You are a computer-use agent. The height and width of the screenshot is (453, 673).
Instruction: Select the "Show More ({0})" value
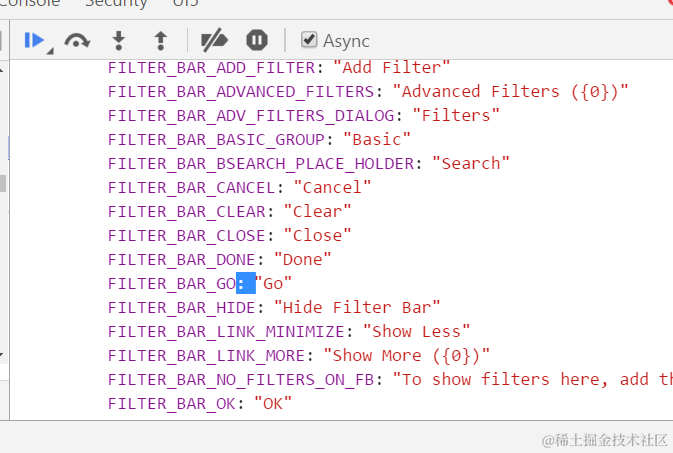coord(406,356)
